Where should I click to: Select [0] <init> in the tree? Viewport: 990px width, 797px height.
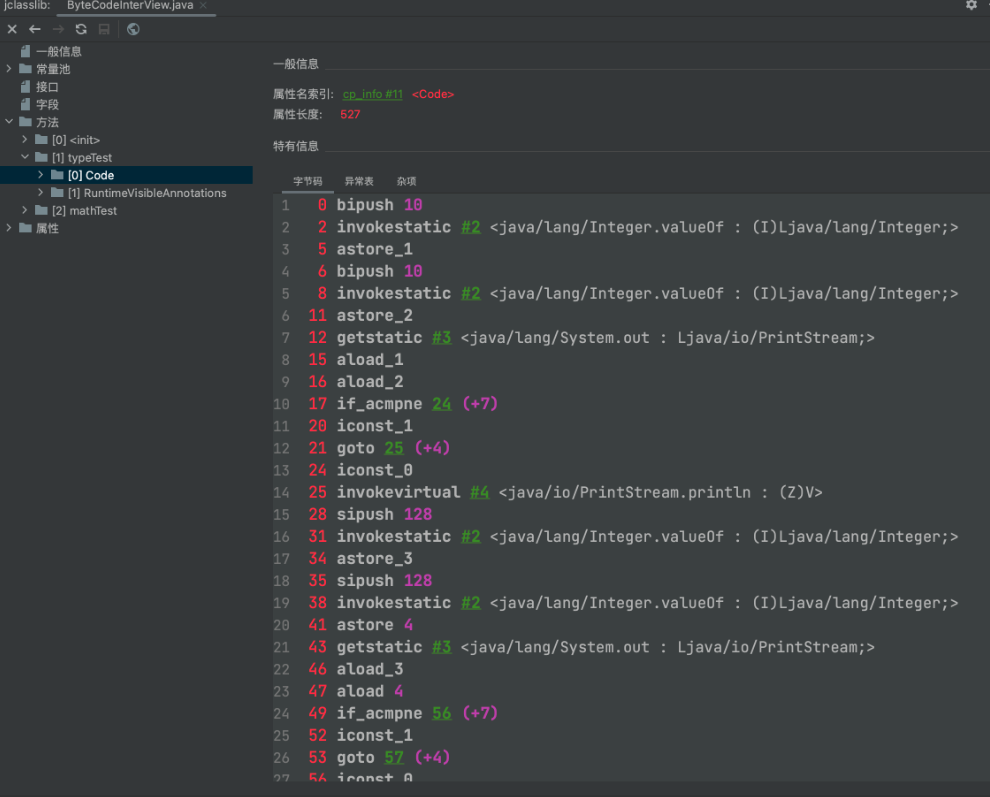tap(76, 140)
